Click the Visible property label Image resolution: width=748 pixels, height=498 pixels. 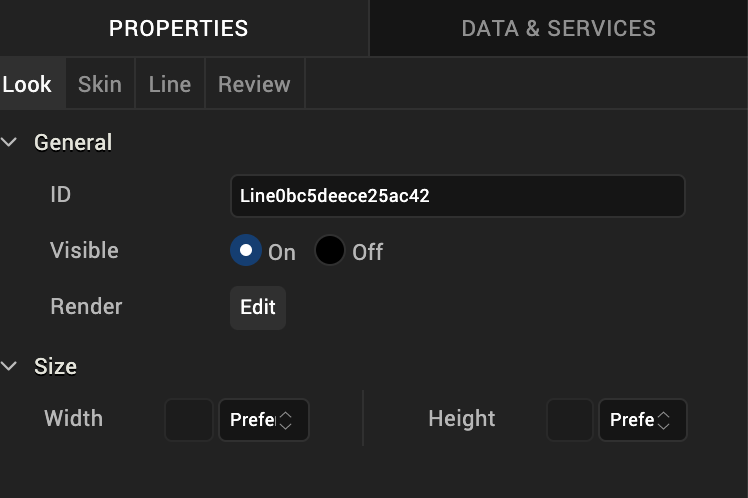click(84, 250)
